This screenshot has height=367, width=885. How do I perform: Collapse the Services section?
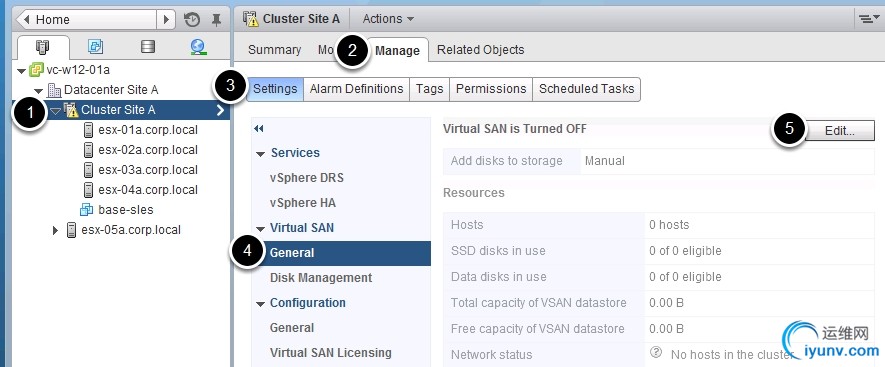click(260, 154)
